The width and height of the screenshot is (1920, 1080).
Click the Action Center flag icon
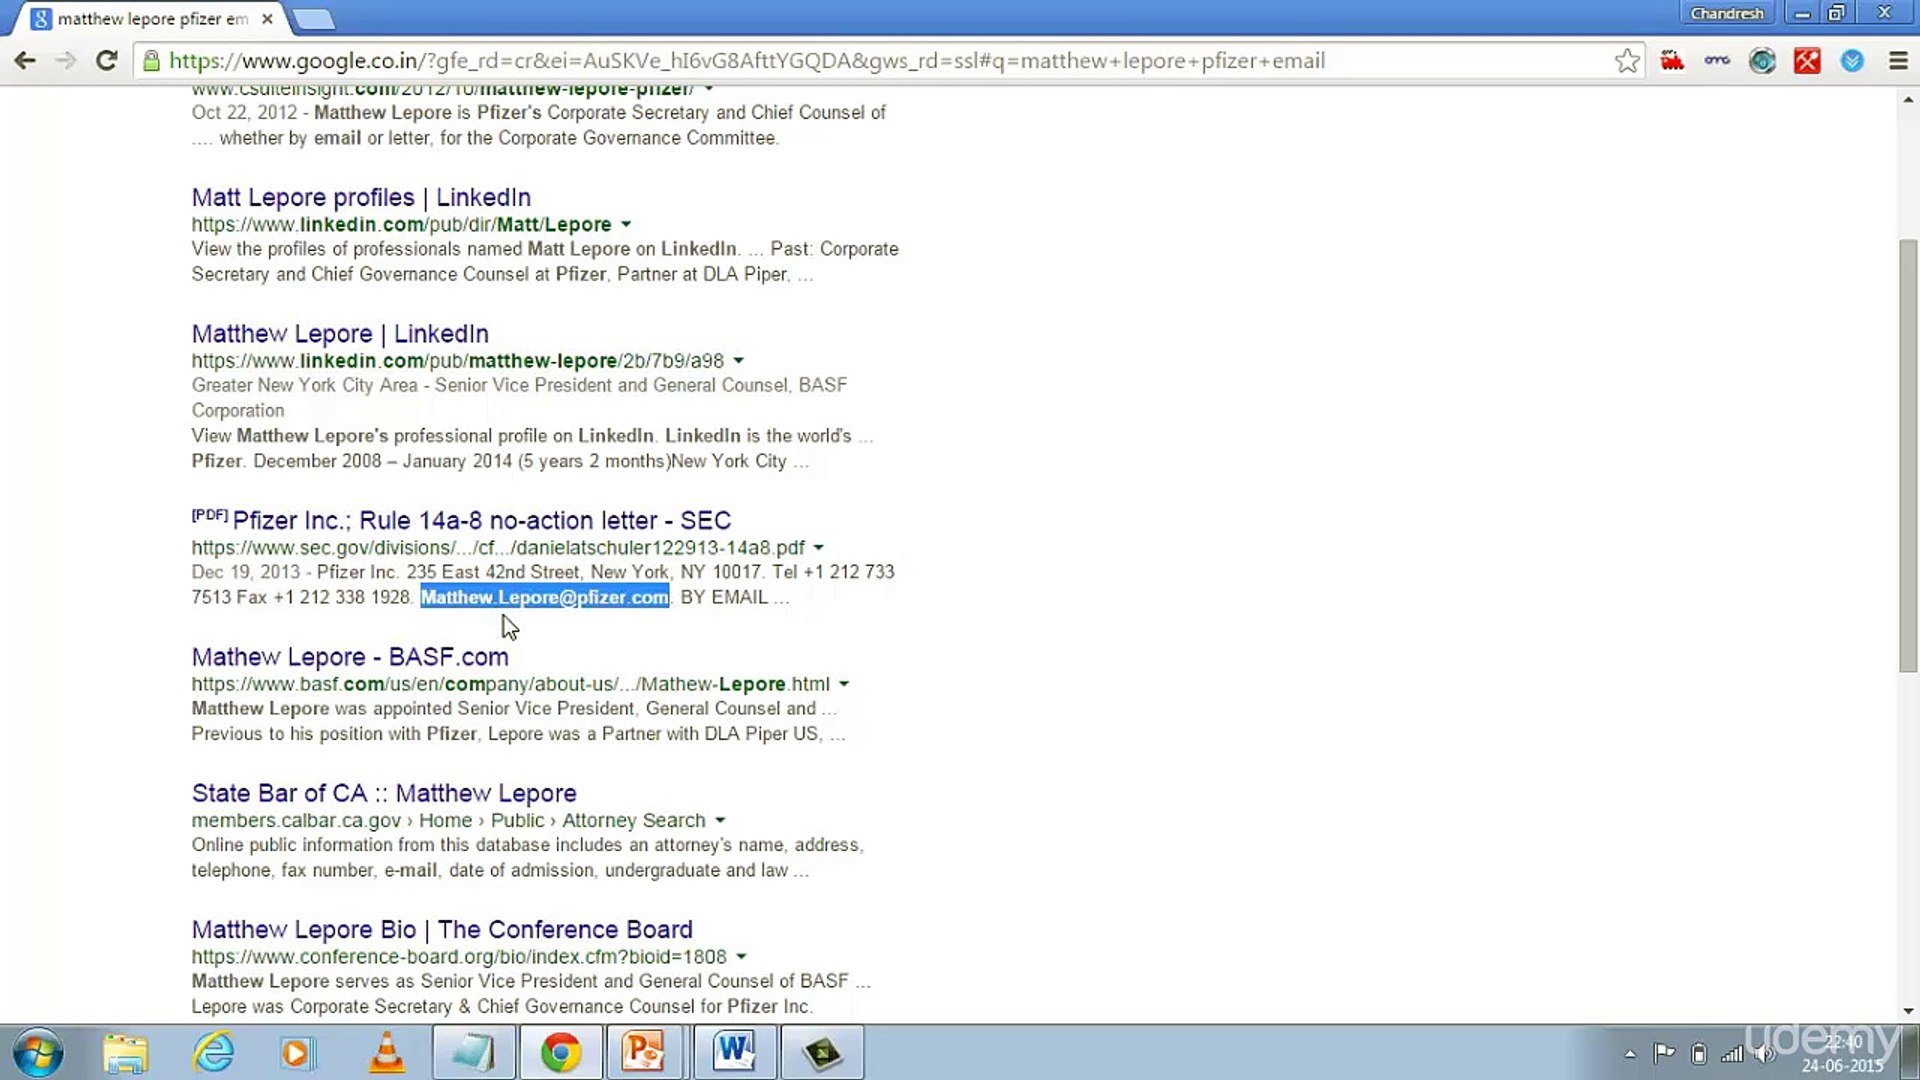pyautogui.click(x=1664, y=1053)
